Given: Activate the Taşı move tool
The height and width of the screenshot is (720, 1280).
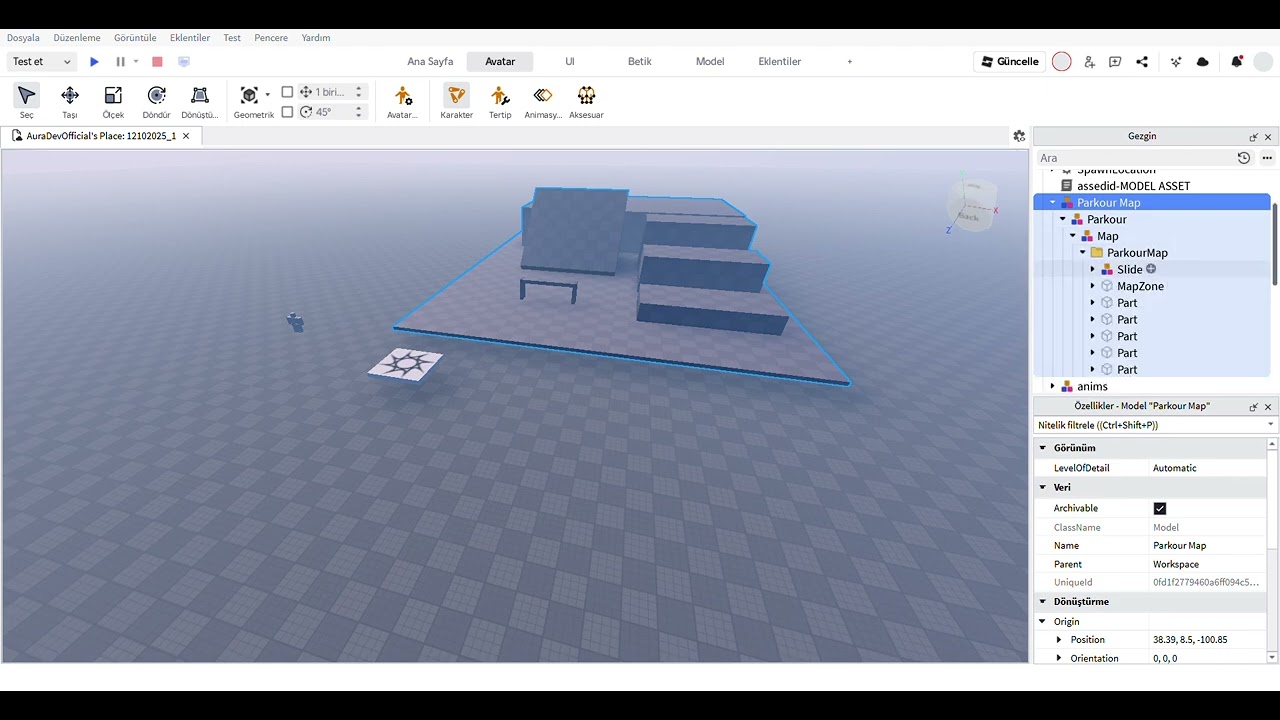Looking at the screenshot, I should pos(70,102).
